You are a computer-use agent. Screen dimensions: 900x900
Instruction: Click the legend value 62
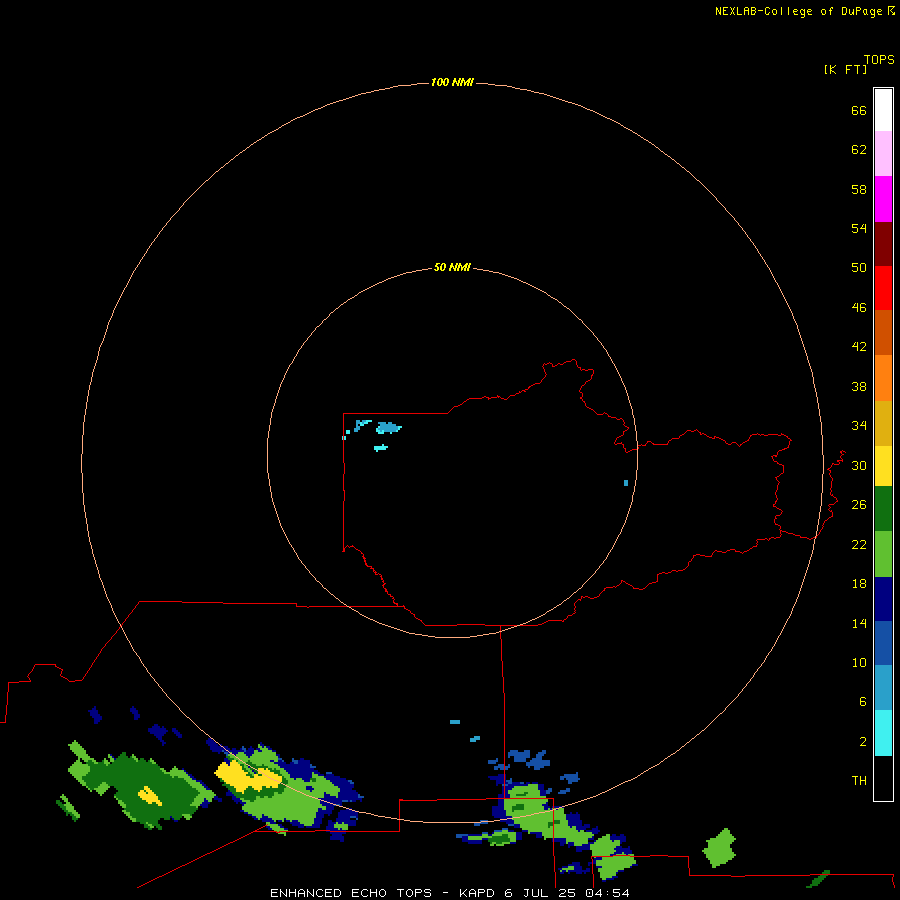(x=859, y=149)
